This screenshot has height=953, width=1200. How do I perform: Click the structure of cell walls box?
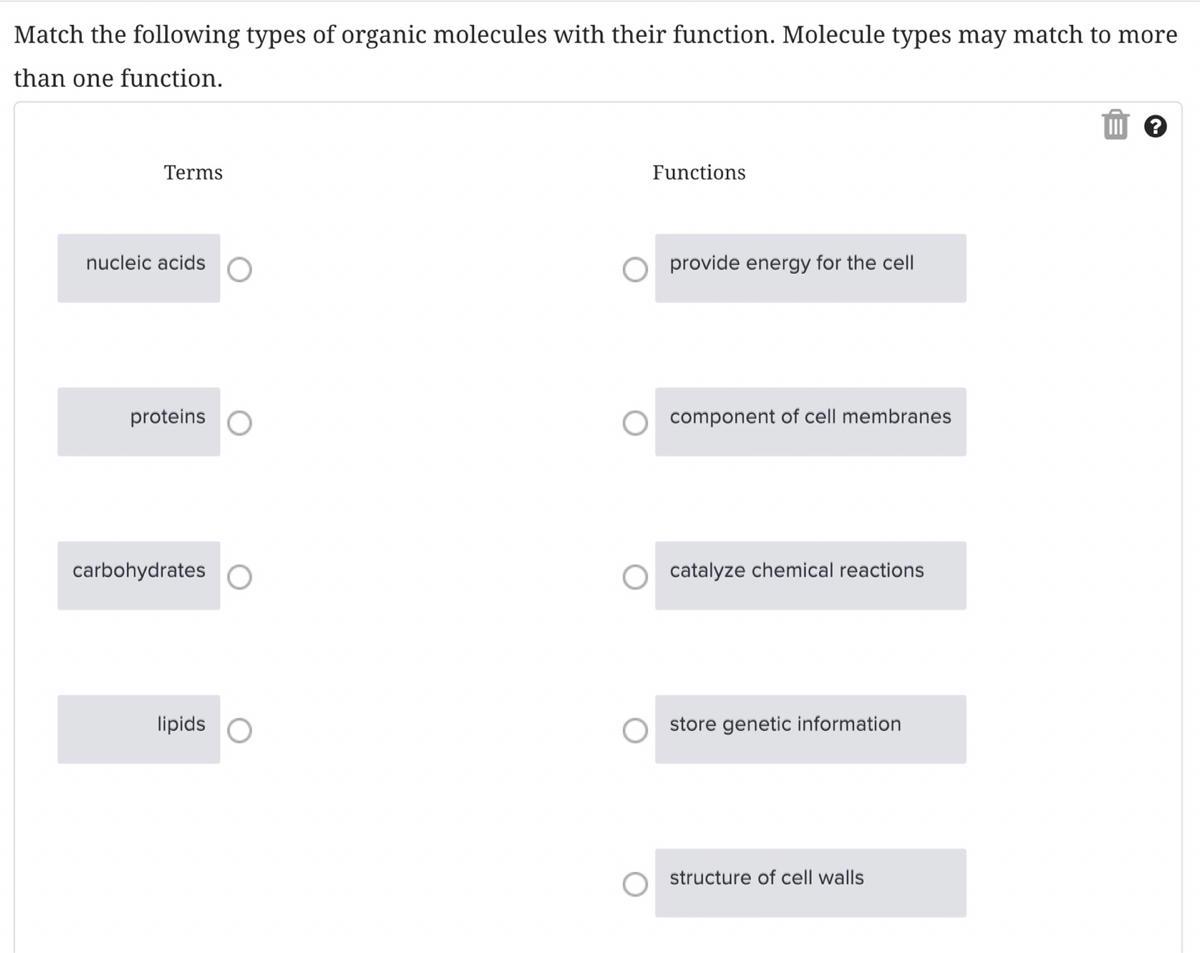810,882
